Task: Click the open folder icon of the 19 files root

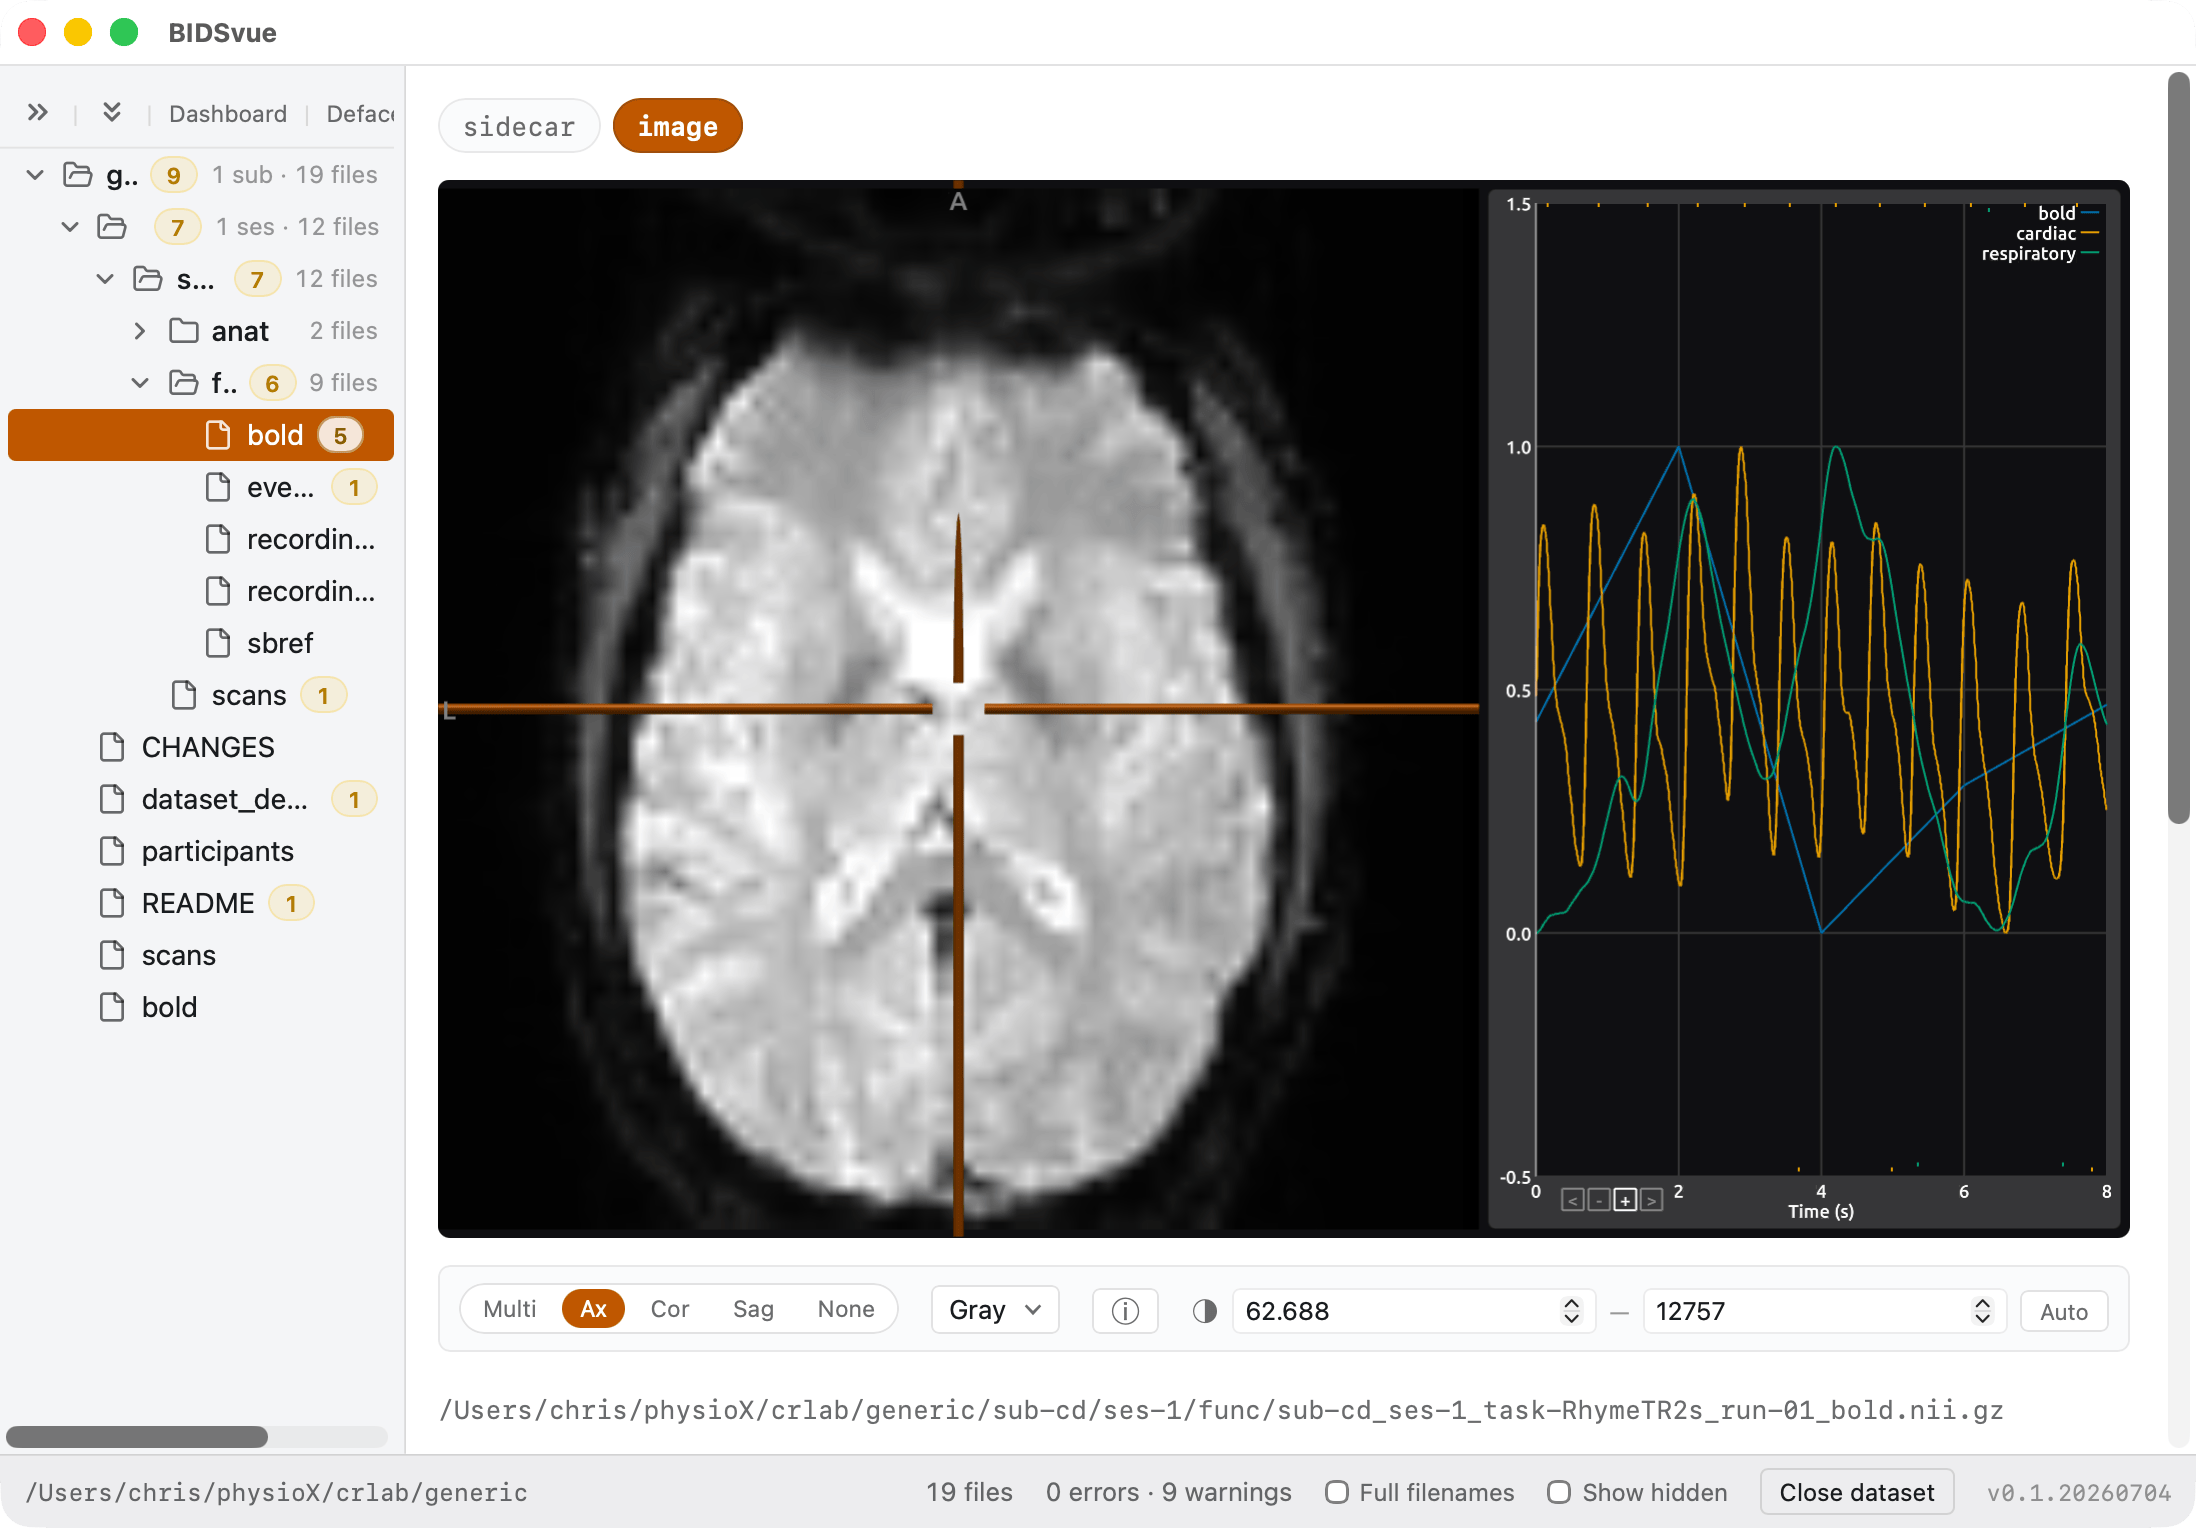Action: click(x=77, y=175)
